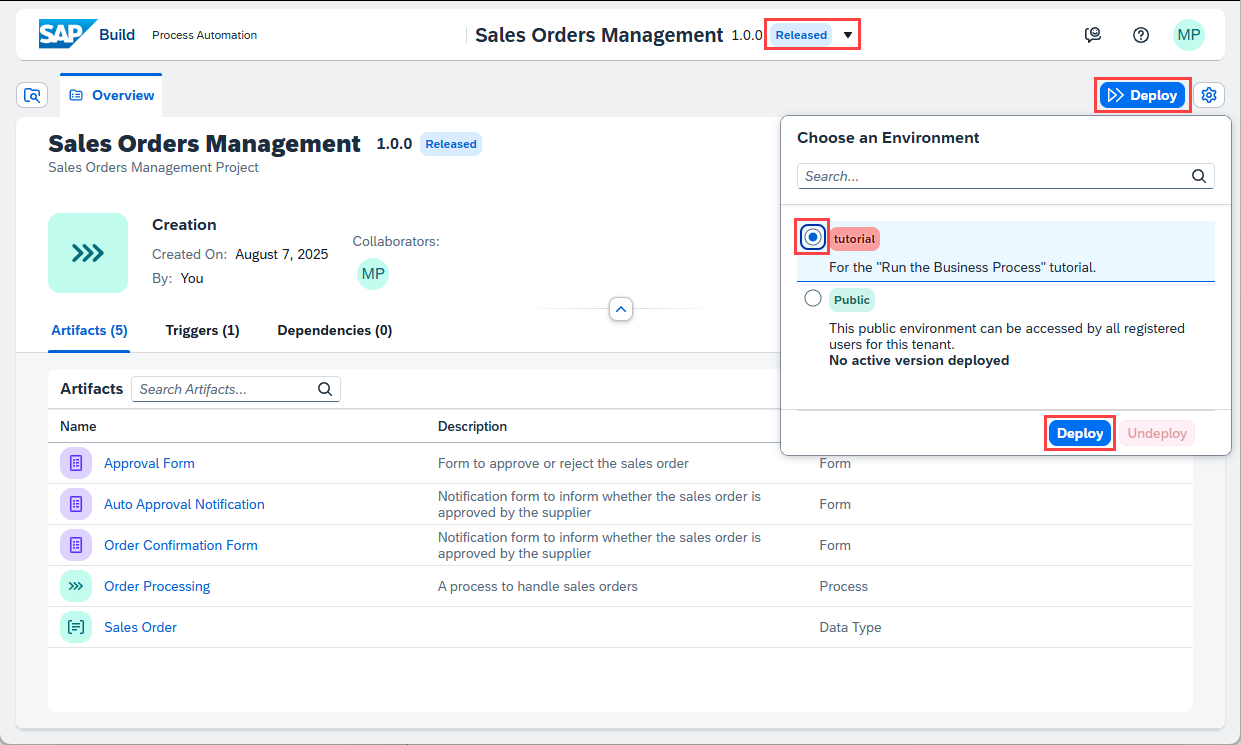Click the Sales Order data type icon
Viewport: 1241px width, 745px height.
pyautogui.click(x=76, y=627)
